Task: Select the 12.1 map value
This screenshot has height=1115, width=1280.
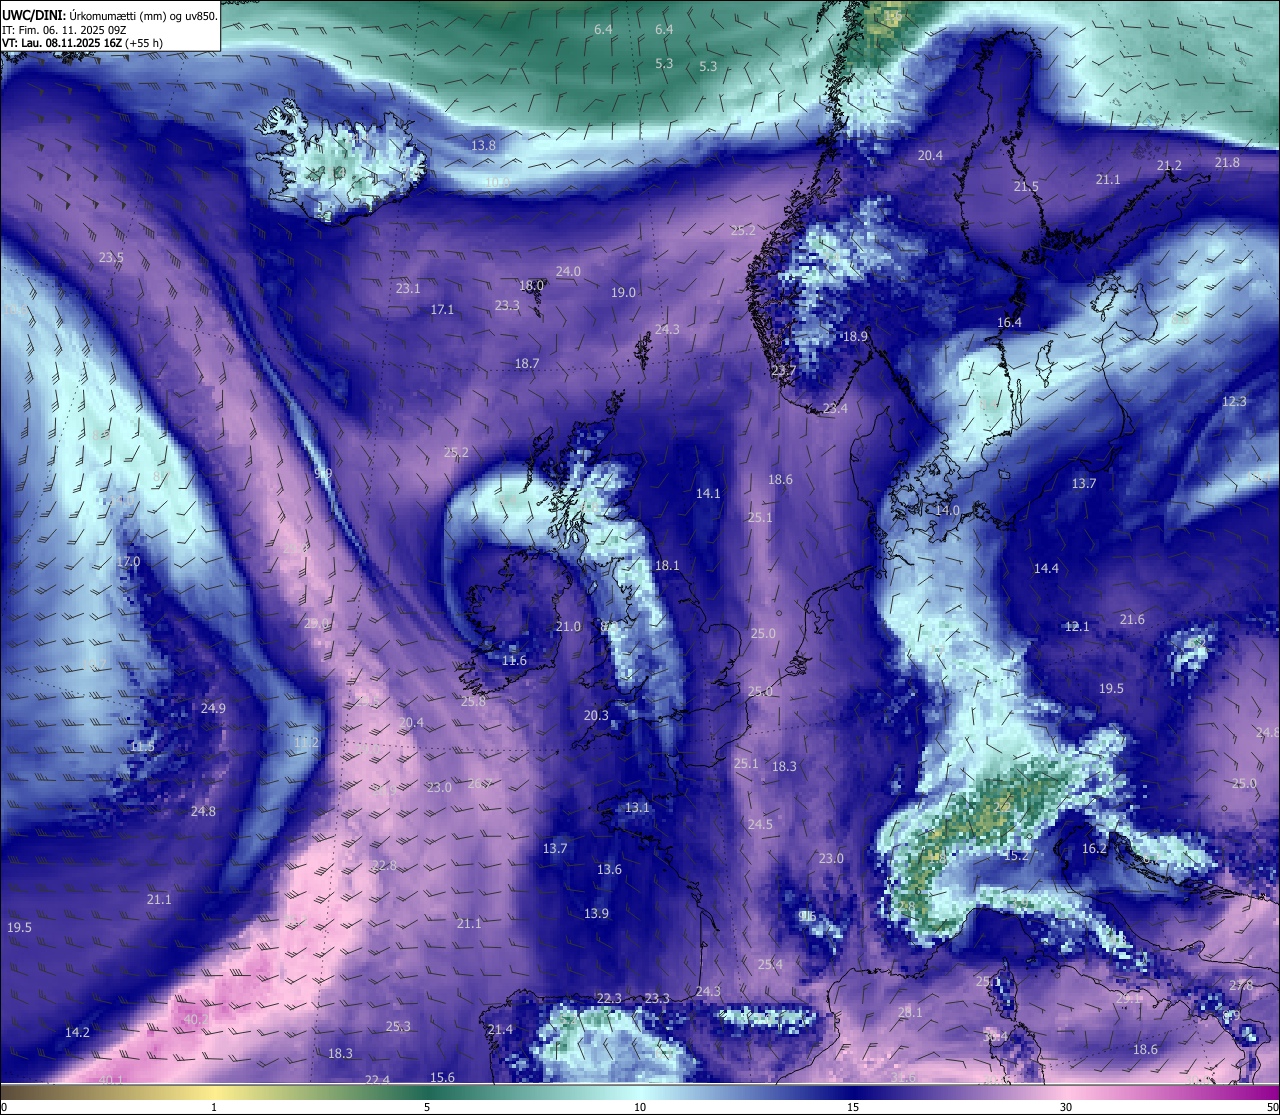Action: pyautogui.click(x=1077, y=626)
